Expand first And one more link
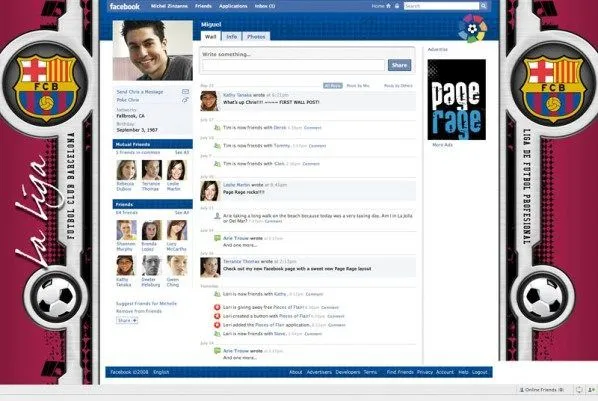Screen dimensions: 598x401 [240, 245]
